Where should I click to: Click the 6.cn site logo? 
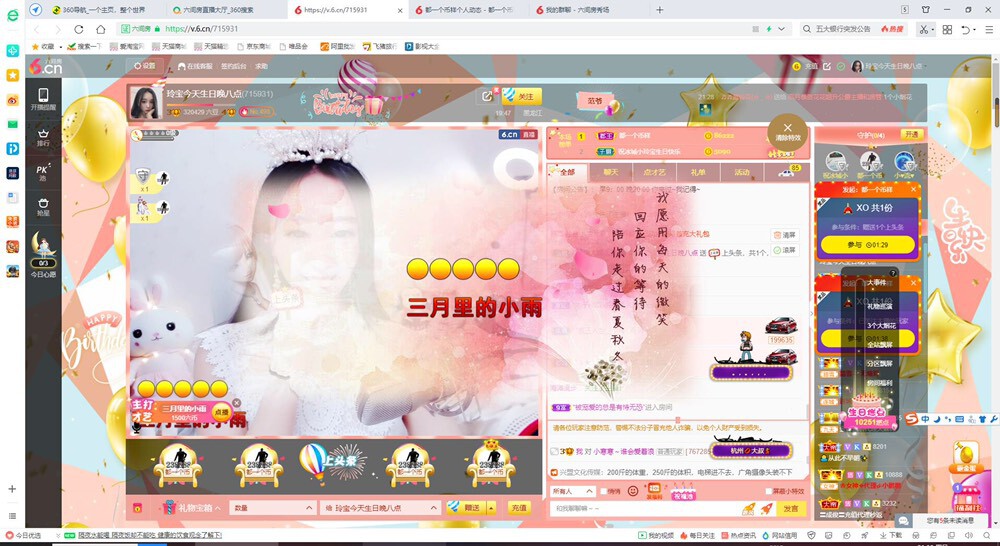point(45,66)
